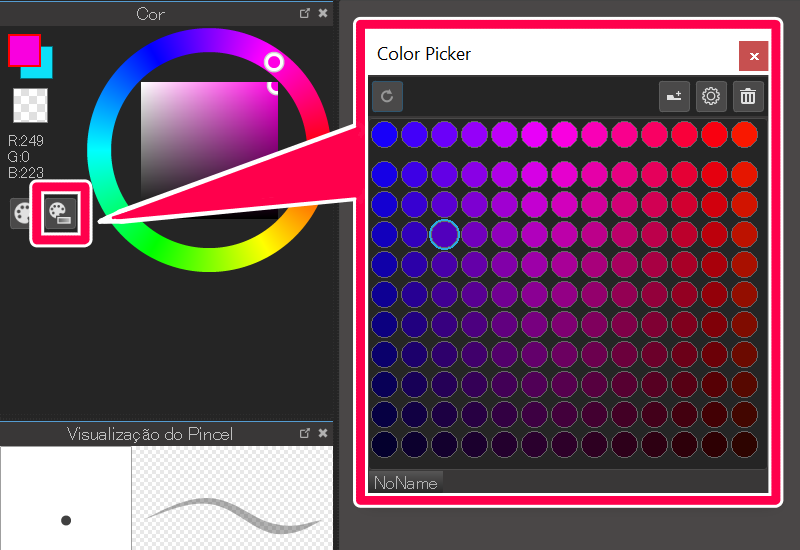The width and height of the screenshot is (800, 550).
Task: Click the add color button in Color Picker
Action: (x=674, y=96)
